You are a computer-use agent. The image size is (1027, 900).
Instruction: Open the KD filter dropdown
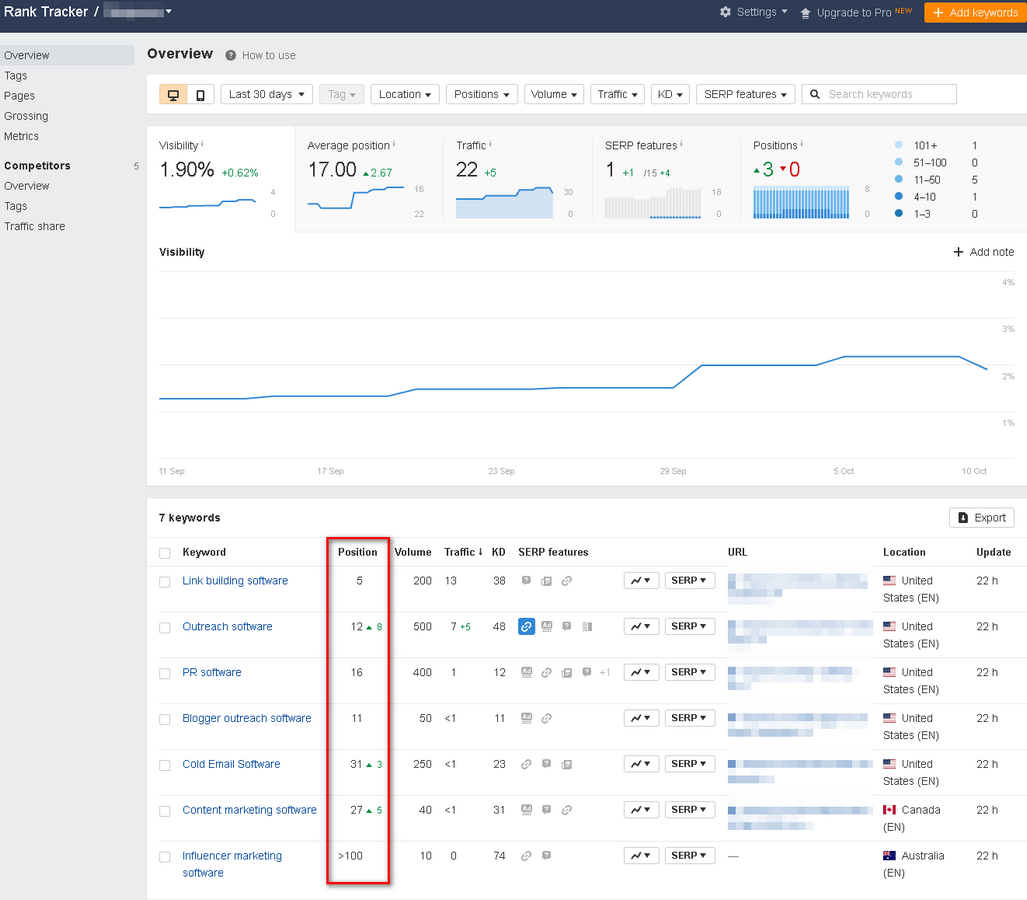670,94
